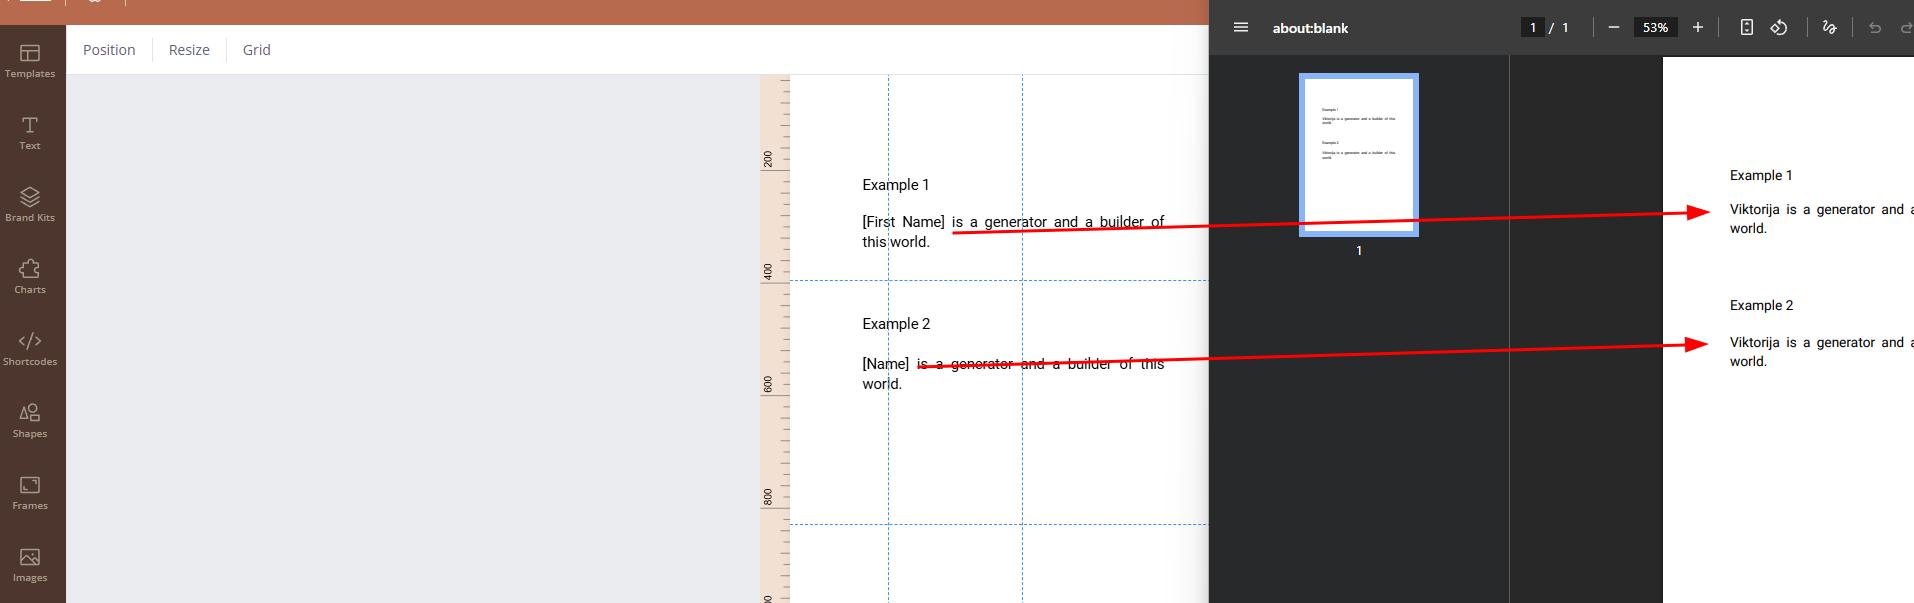Open the Frames panel
The width and height of the screenshot is (1914, 603).
click(30, 492)
